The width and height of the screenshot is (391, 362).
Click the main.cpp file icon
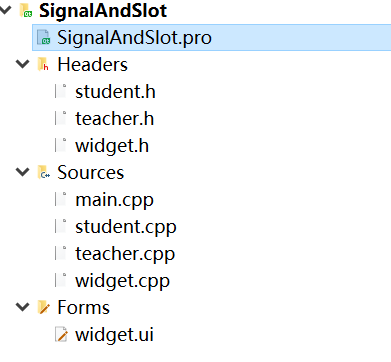[x=61, y=199]
